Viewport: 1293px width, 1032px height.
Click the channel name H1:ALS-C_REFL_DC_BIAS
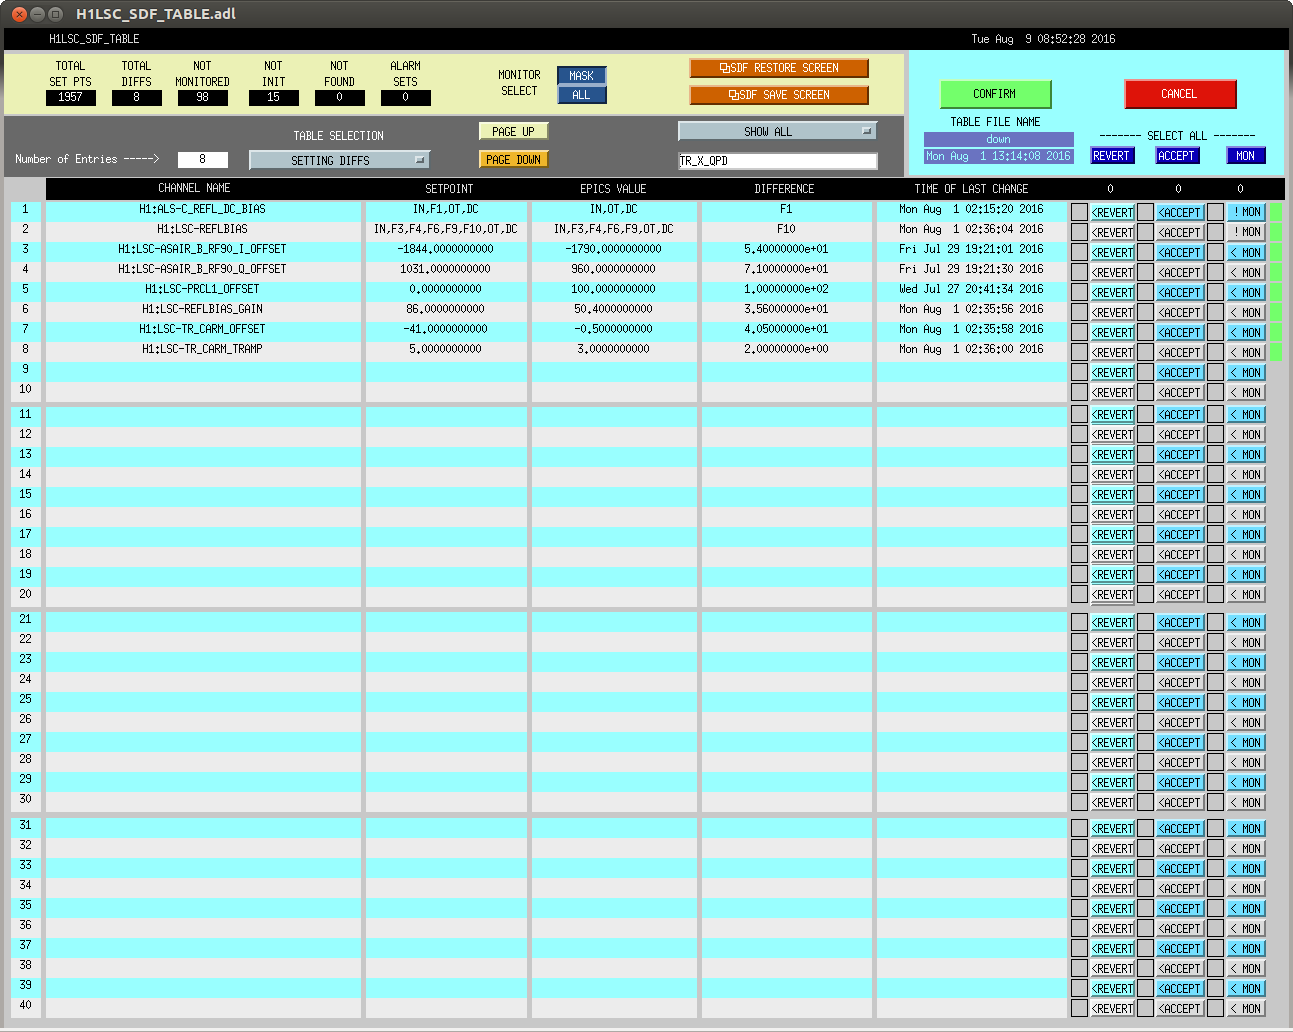point(202,209)
